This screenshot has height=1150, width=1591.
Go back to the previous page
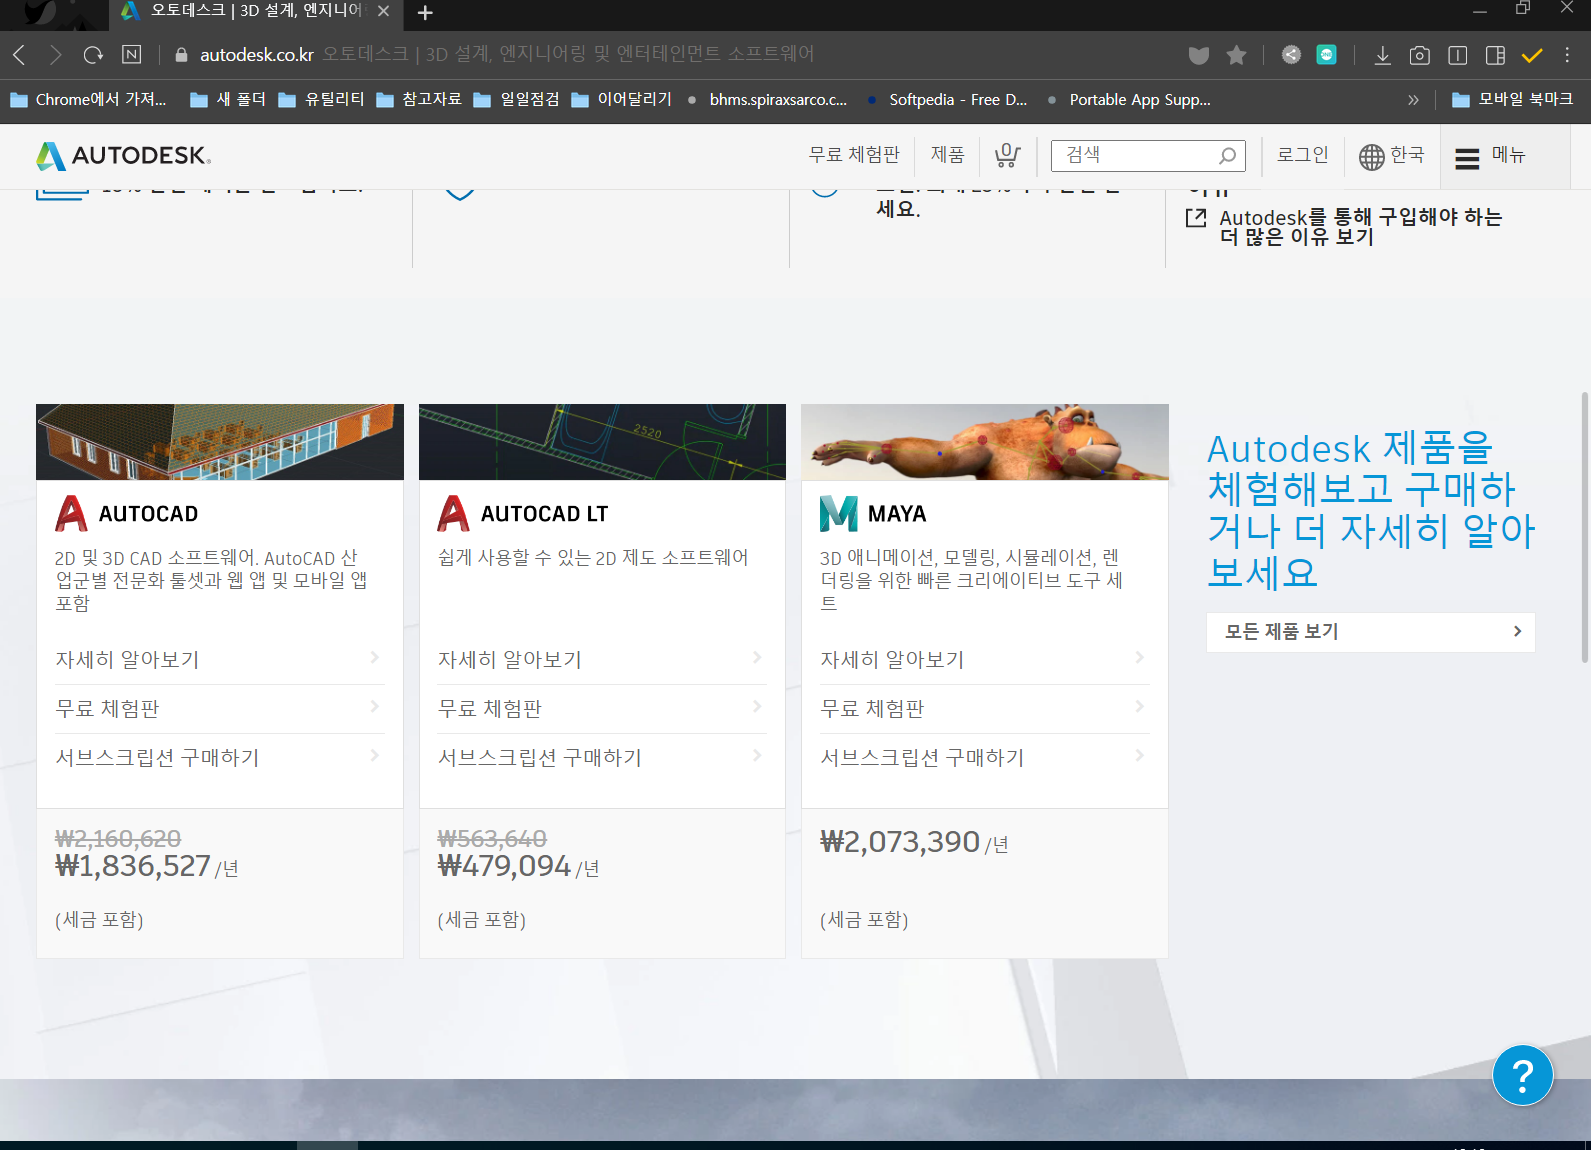click(19, 55)
